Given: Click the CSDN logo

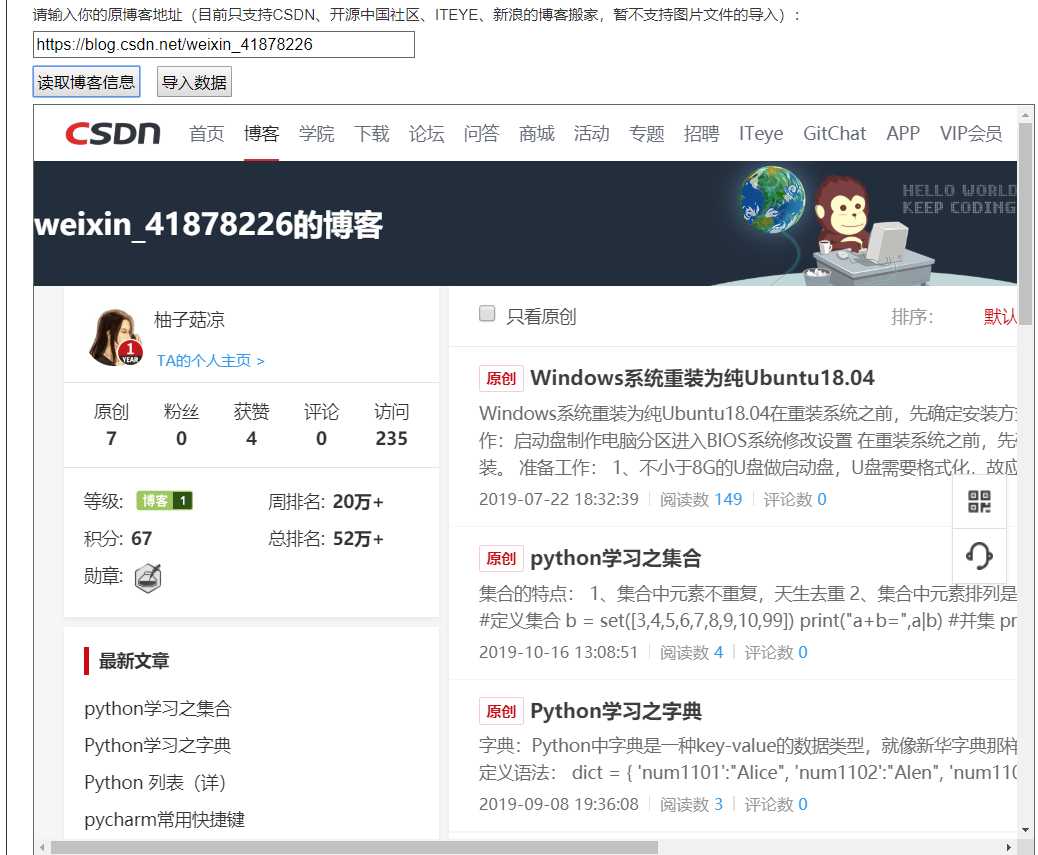Looking at the screenshot, I should point(113,134).
